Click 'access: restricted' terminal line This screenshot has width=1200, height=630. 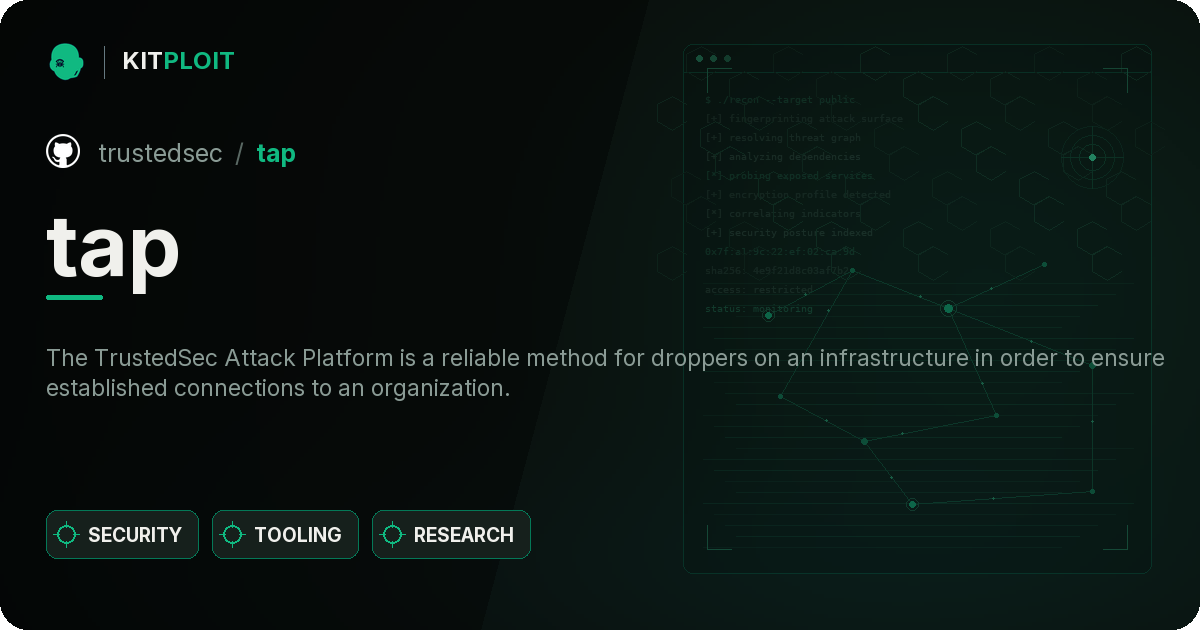tap(759, 290)
